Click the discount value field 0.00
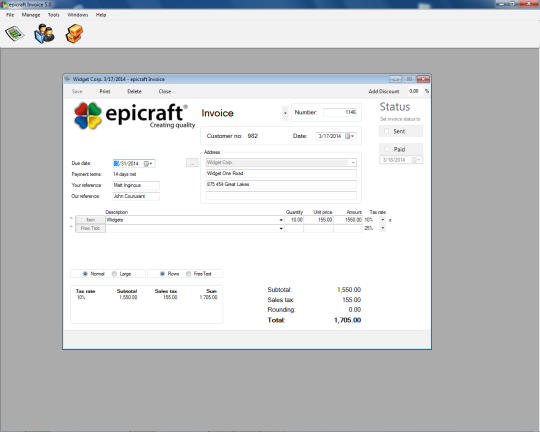This screenshot has height=432, width=540. (x=413, y=91)
